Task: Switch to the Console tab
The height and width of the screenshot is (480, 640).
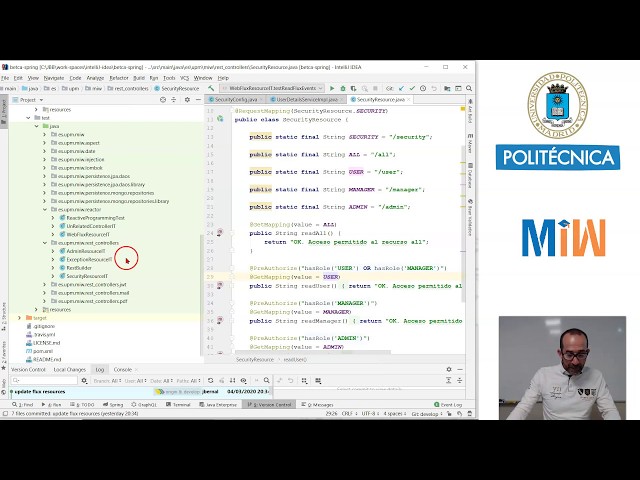Action: click(122, 369)
